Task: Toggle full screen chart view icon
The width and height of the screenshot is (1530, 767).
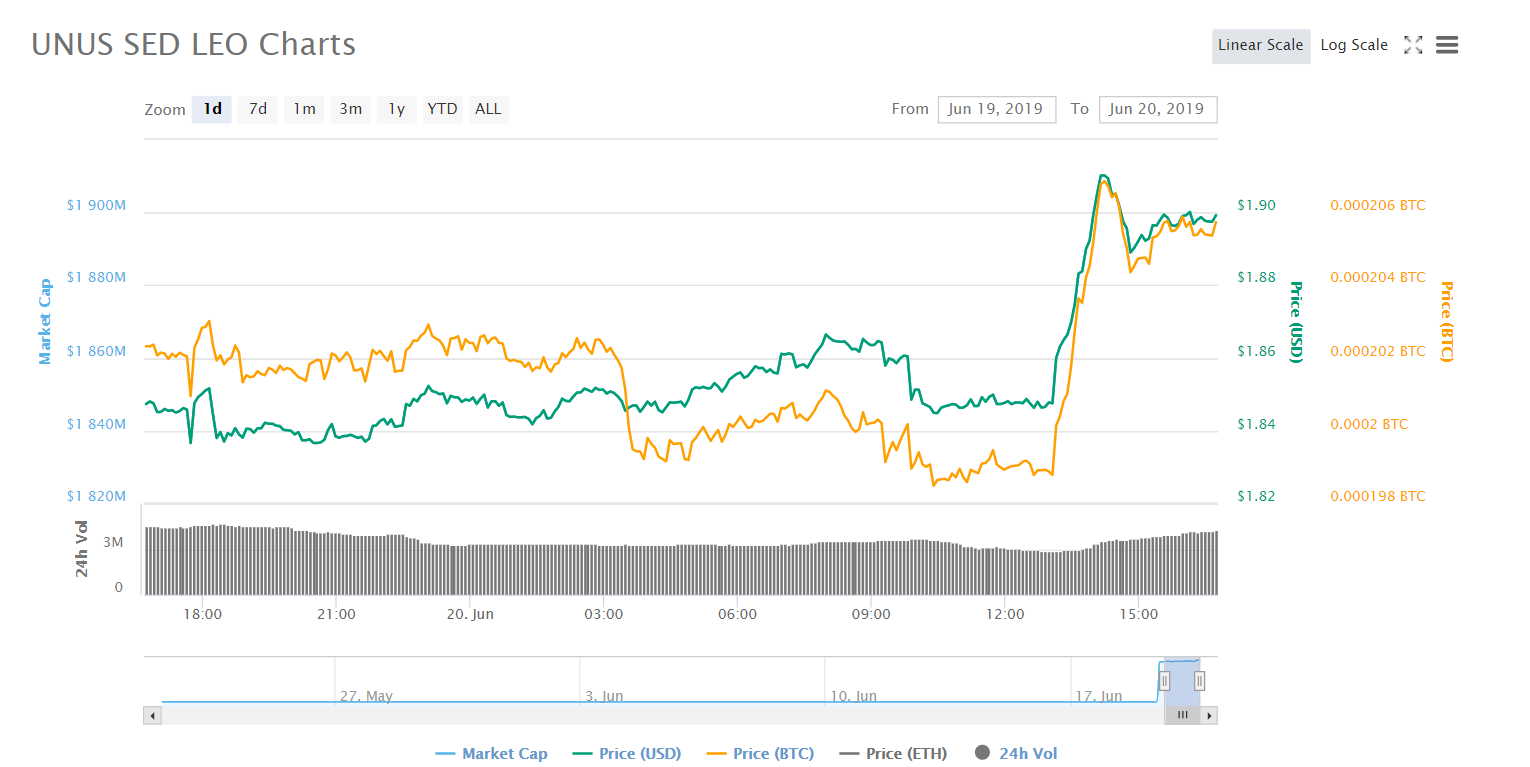Action: [x=1413, y=45]
